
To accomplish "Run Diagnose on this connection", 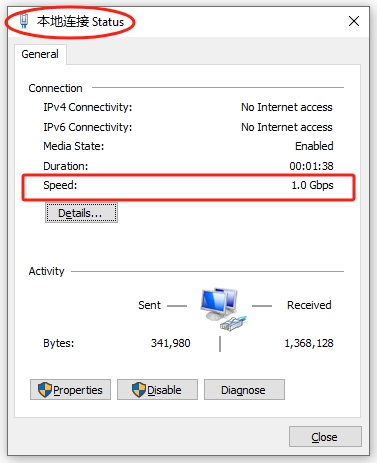I will 244,389.
